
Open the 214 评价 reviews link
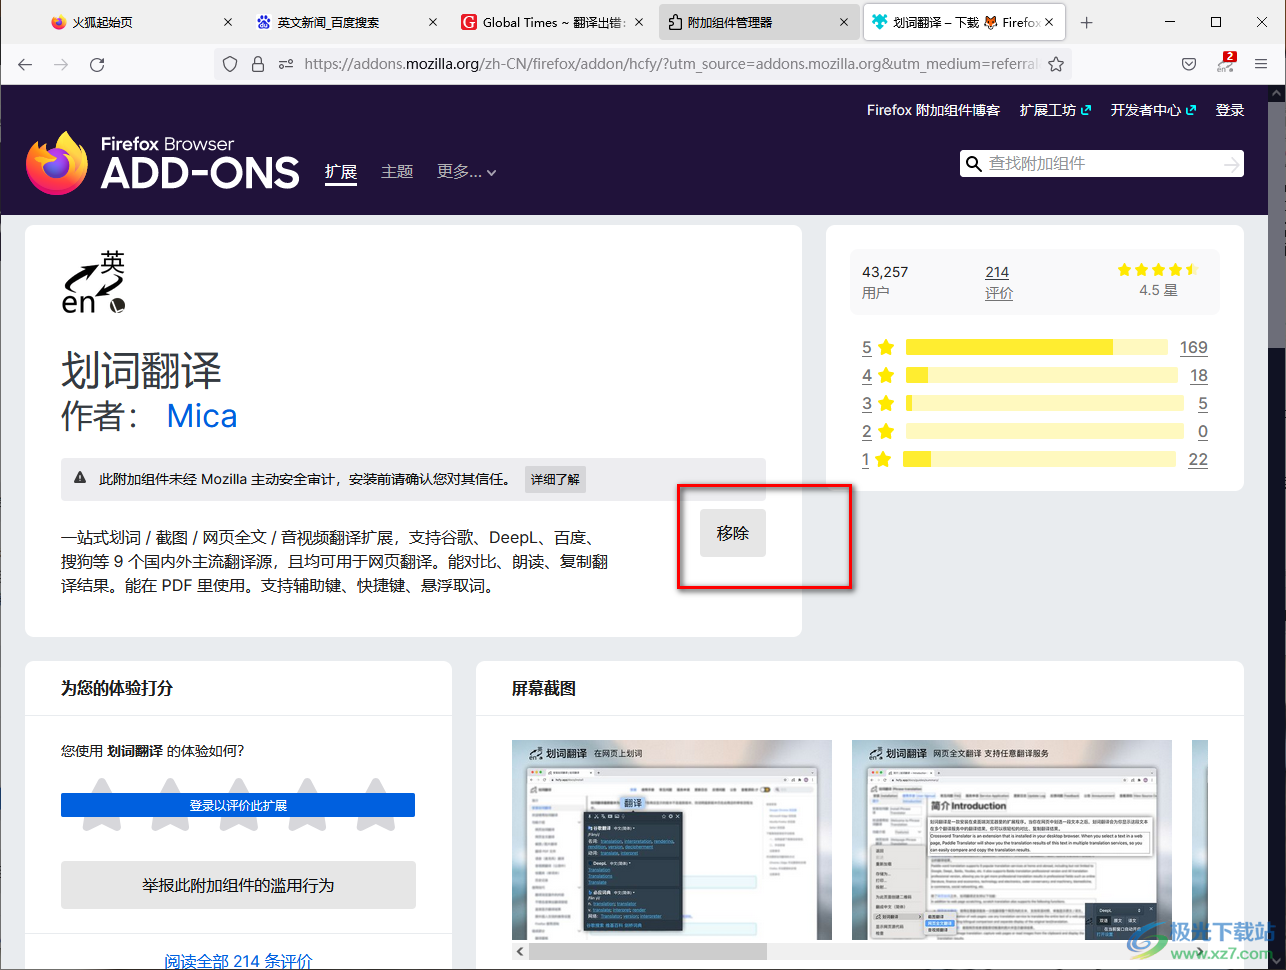pos(998,282)
